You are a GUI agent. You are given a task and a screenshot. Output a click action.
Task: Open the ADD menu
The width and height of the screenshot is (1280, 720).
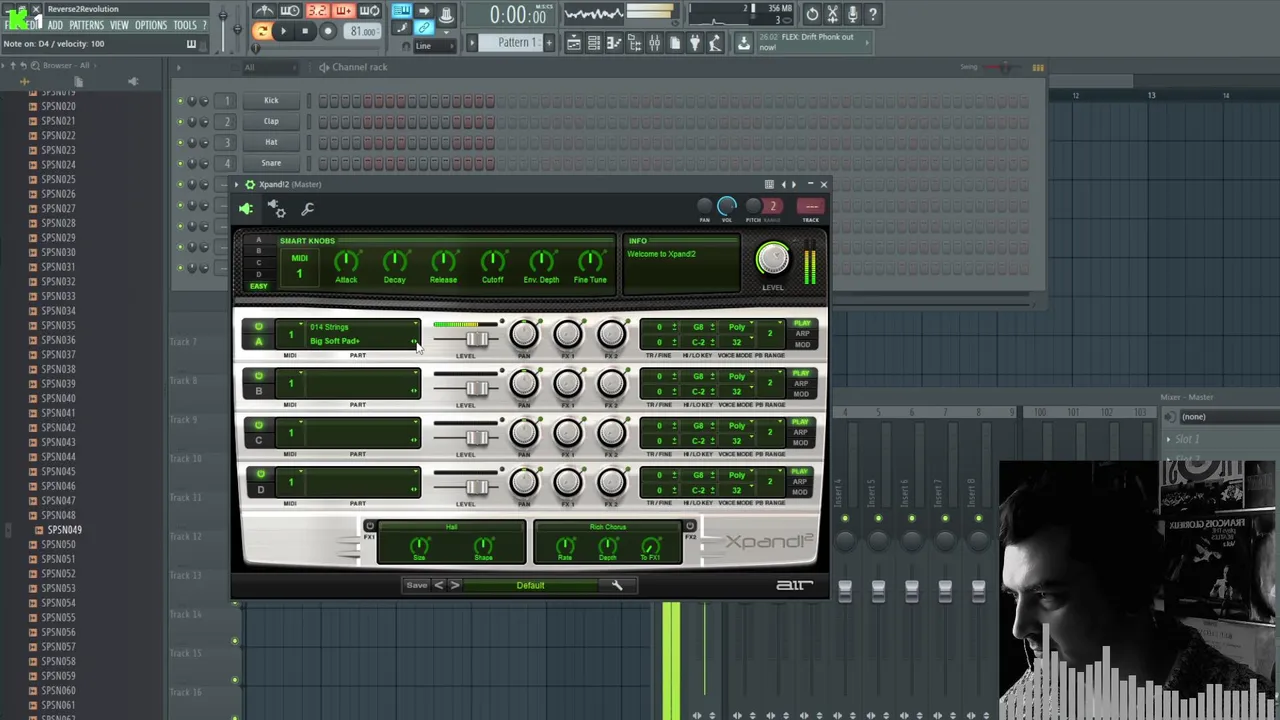(x=55, y=25)
